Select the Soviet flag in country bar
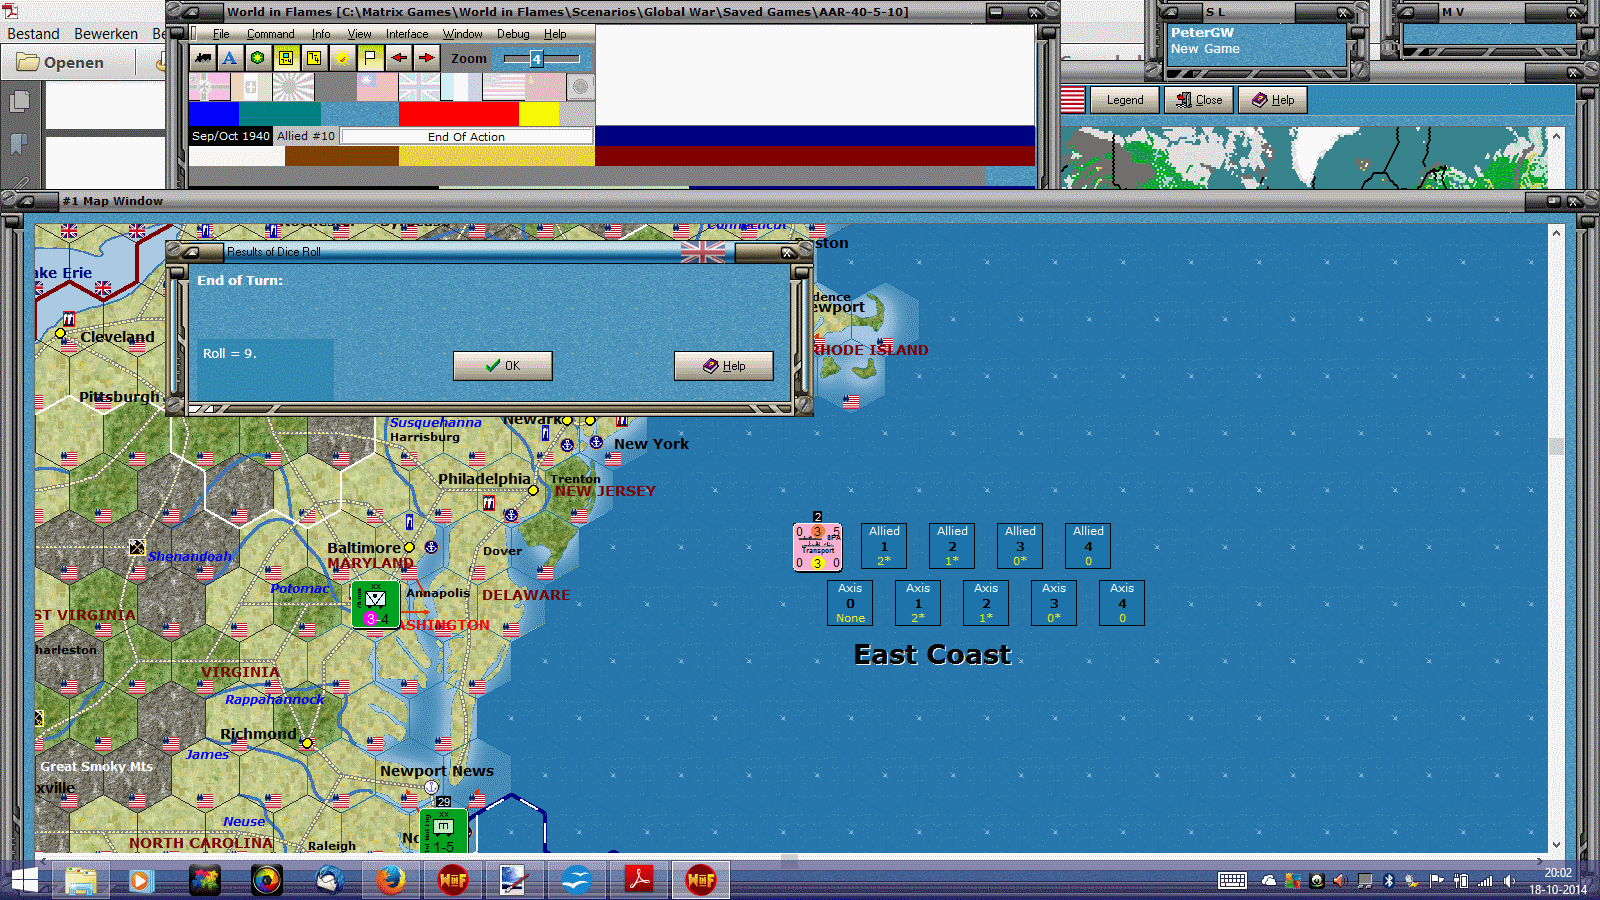This screenshot has width=1600, height=900. pyautogui.click(x=545, y=87)
